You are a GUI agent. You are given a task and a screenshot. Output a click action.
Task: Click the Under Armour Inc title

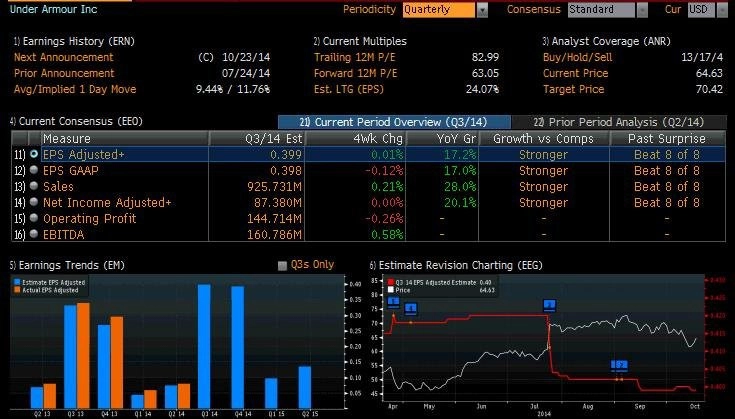point(53,9)
